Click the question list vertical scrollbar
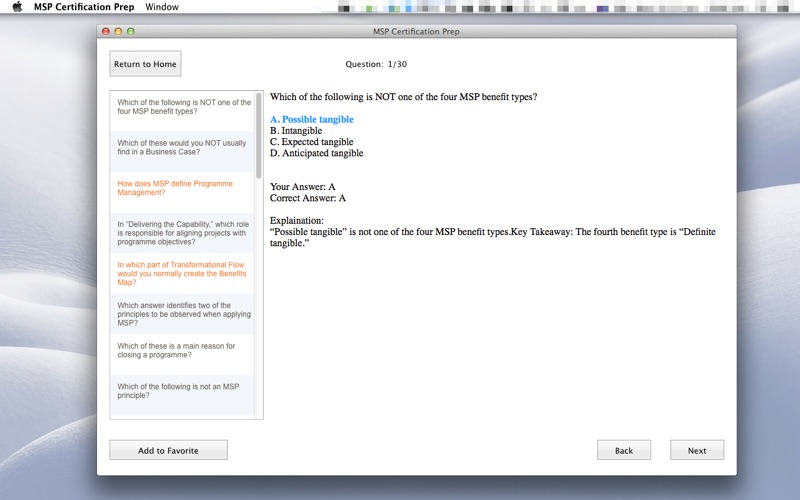 [259, 136]
